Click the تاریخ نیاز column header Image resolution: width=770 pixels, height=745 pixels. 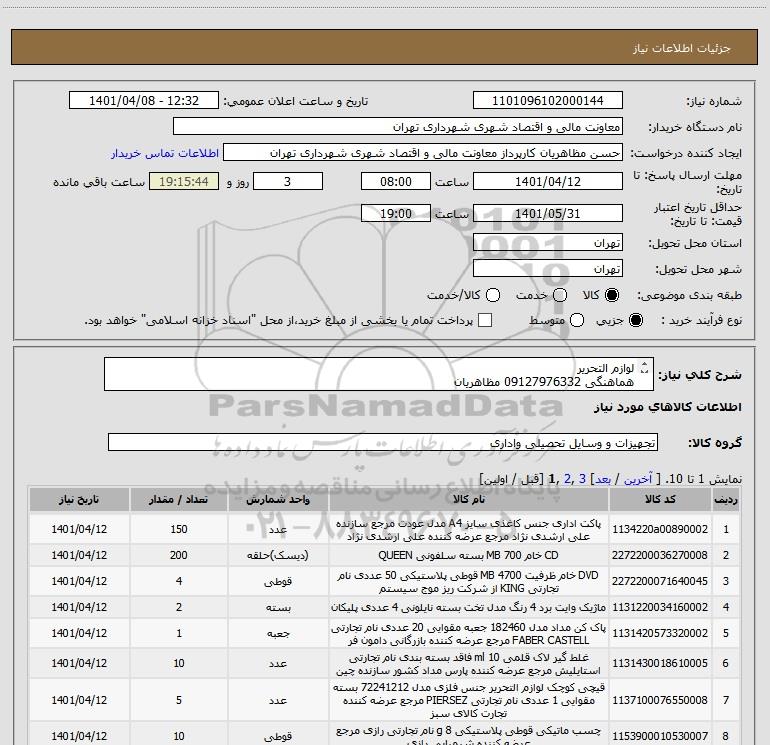(79, 499)
